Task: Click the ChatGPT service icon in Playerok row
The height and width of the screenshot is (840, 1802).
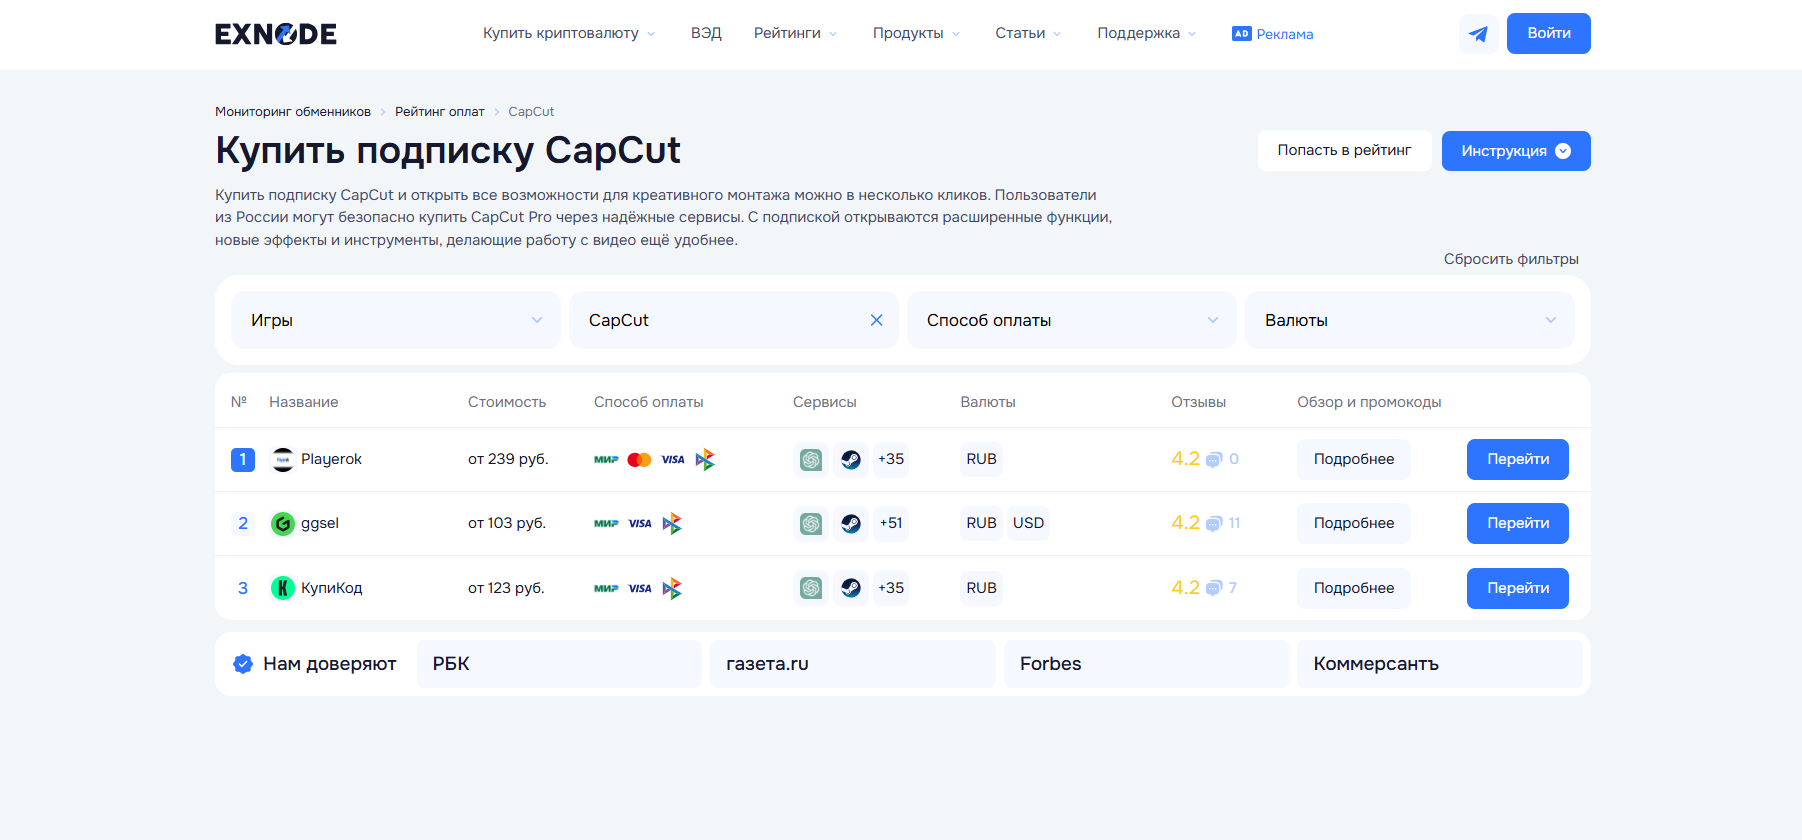Action: (811, 459)
